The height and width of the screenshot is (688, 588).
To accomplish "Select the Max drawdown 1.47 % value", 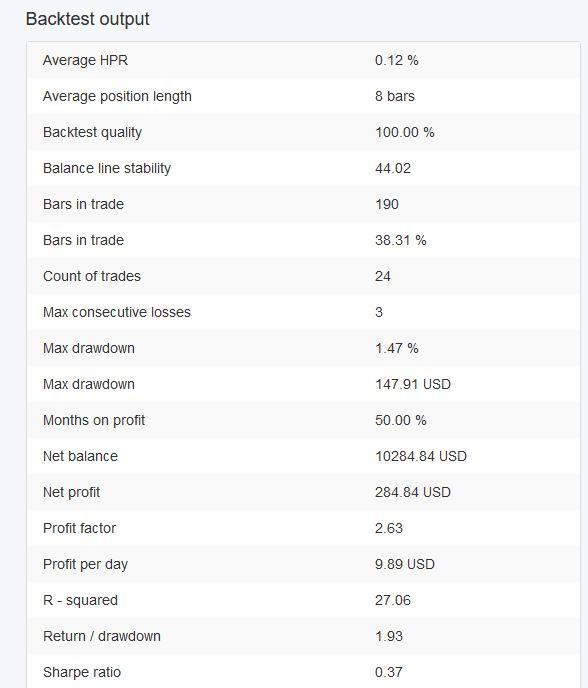I will 397,348.
